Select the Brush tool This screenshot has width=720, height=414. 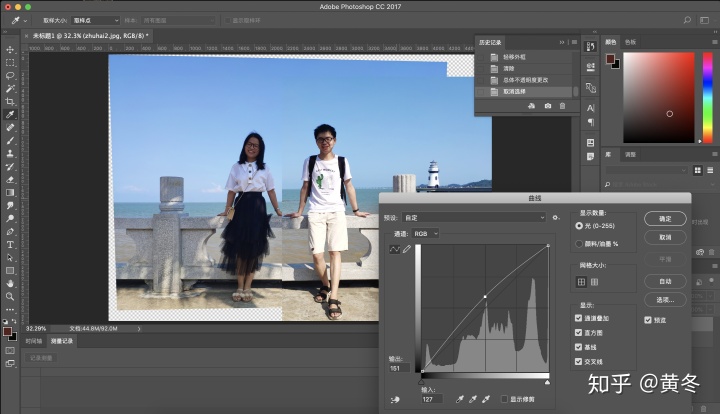tap(10, 140)
